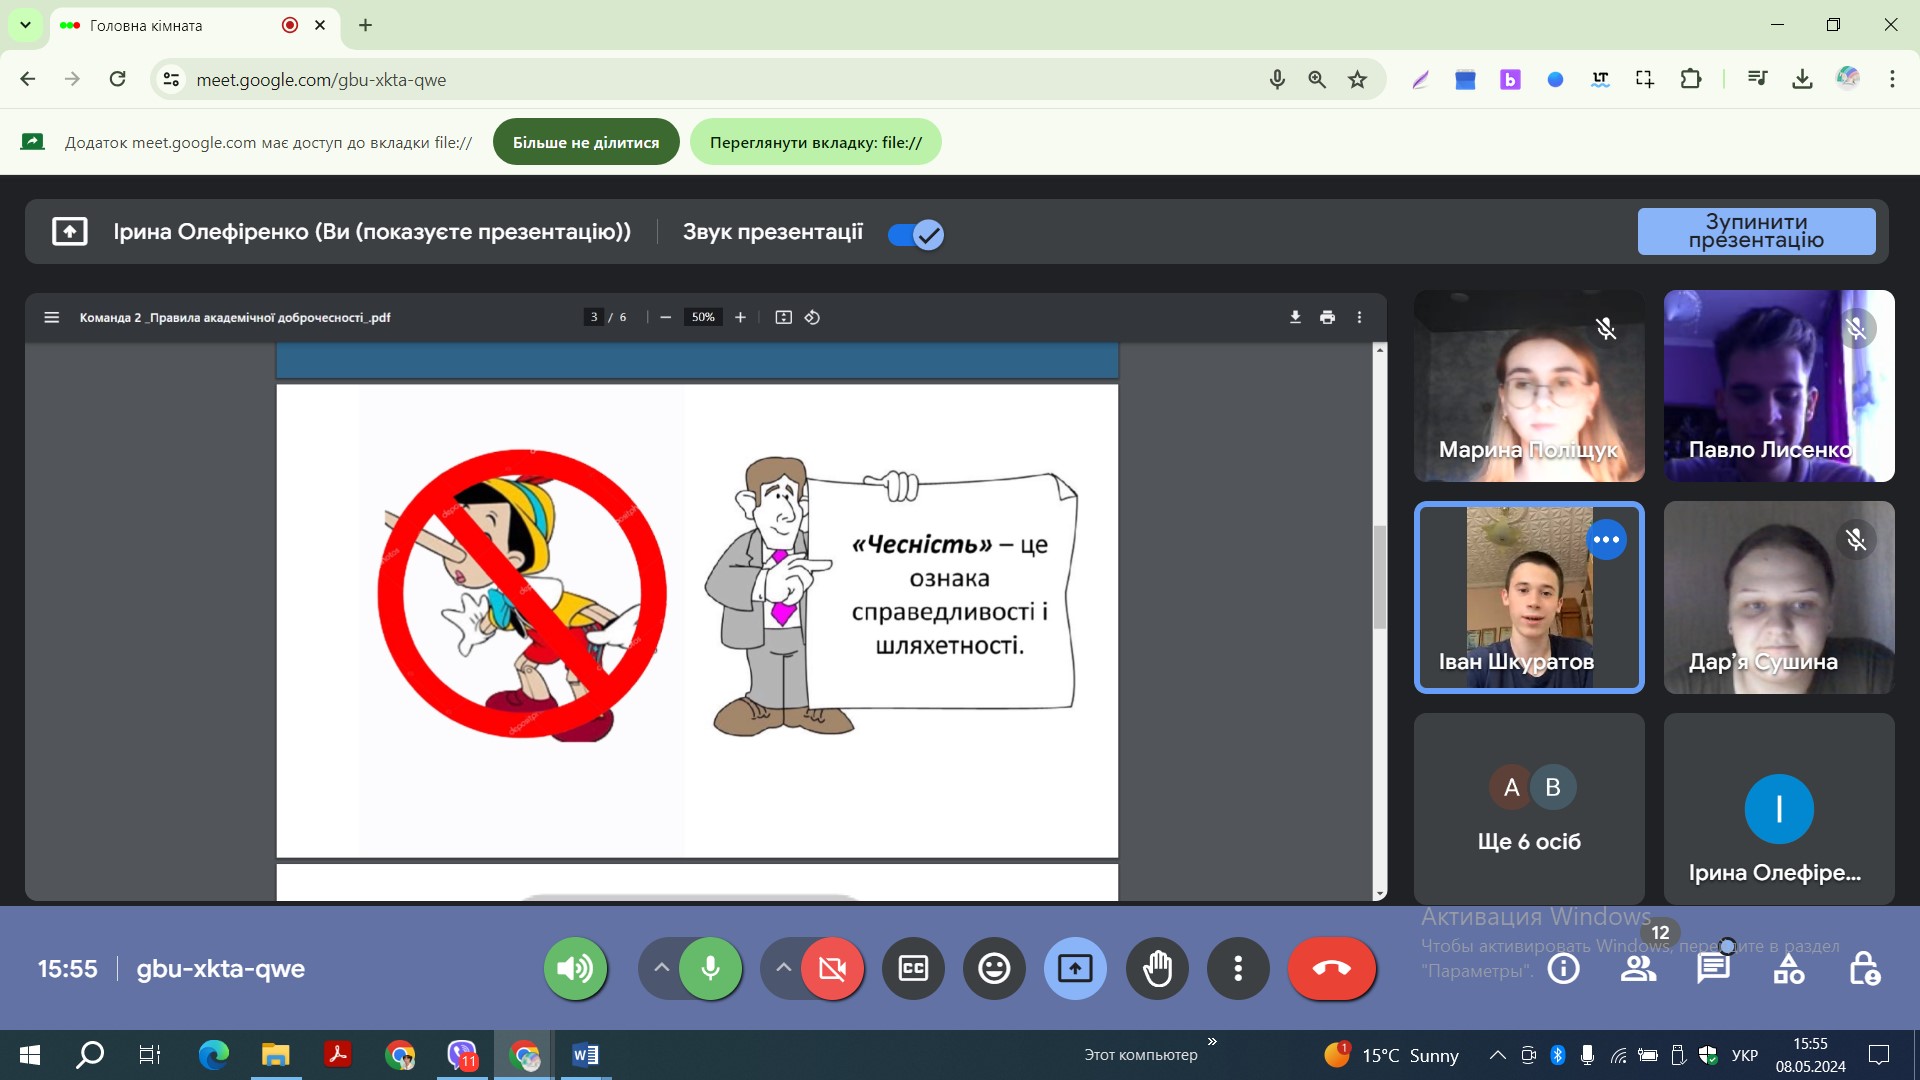The width and height of the screenshot is (1920, 1080).
Task: Click Більше не ділитися button
Action: point(586,142)
